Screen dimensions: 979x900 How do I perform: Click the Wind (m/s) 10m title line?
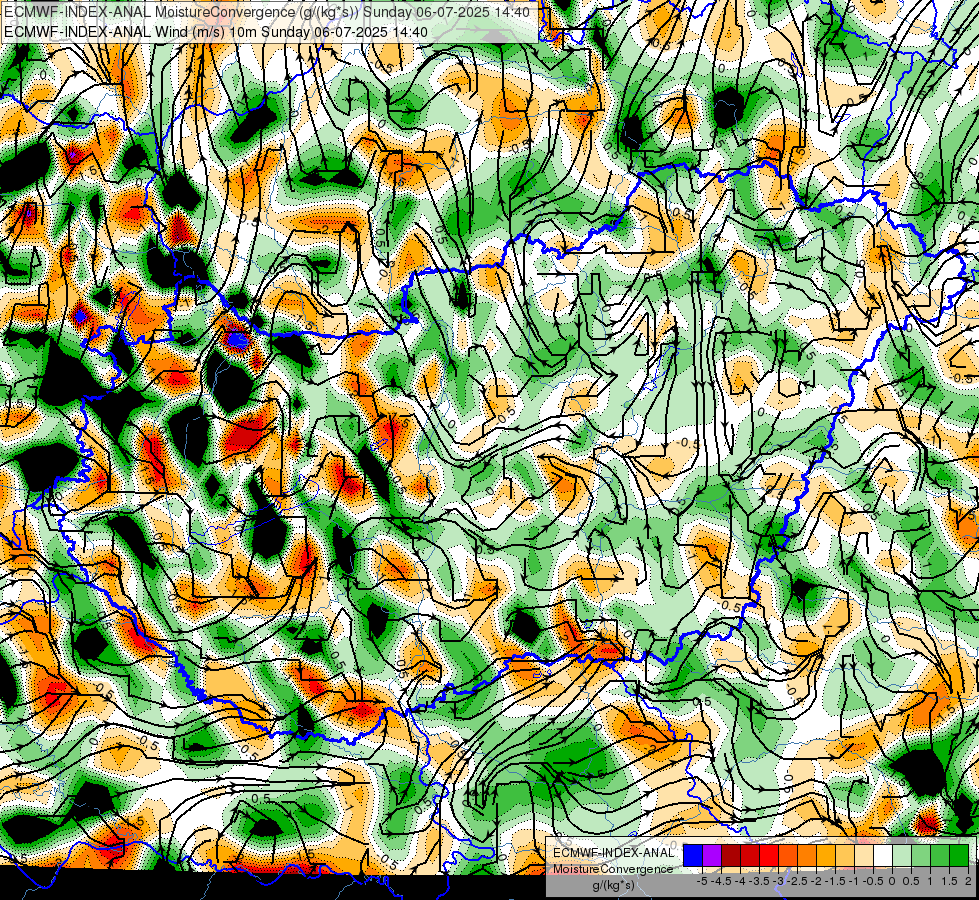pyautogui.click(x=215, y=32)
